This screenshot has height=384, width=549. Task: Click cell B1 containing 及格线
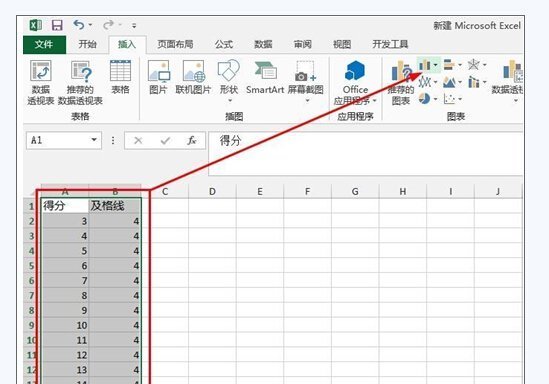(x=115, y=206)
